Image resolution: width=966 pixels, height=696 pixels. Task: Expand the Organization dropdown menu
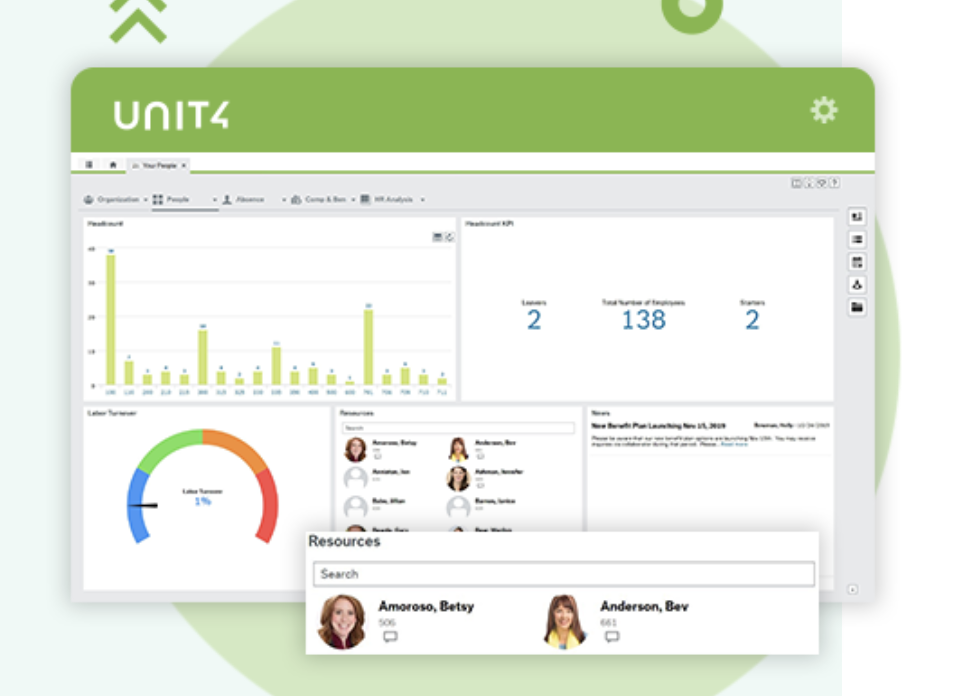pos(145,200)
